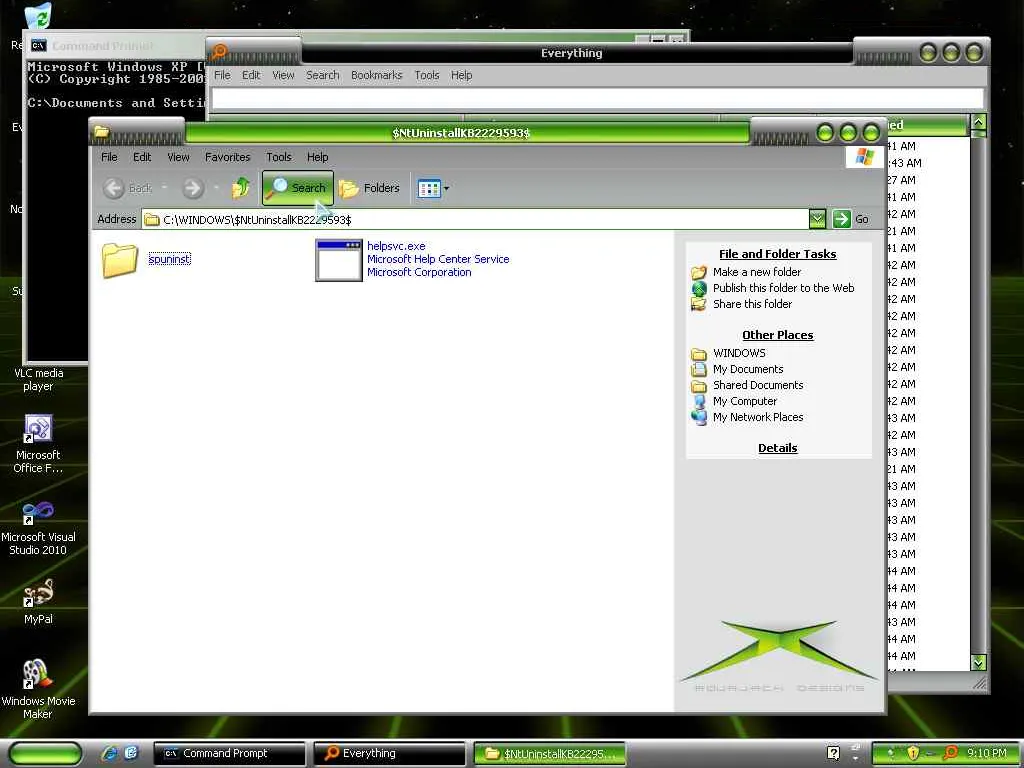Open Everything's Bookmarks menu
The image size is (1024, 768).
point(376,75)
